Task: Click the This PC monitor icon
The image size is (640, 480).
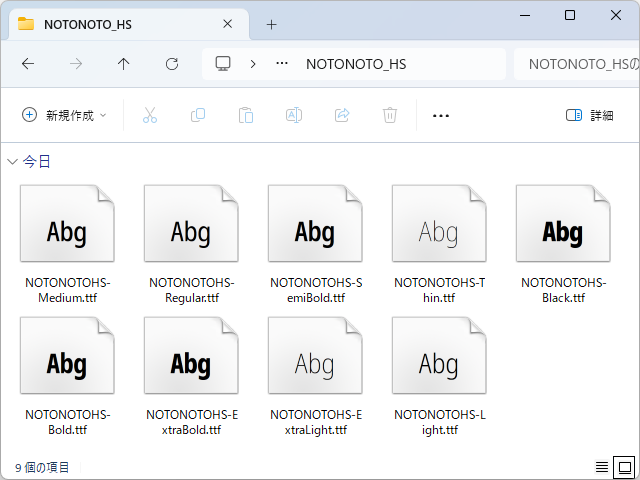Action: tap(223, 64)
